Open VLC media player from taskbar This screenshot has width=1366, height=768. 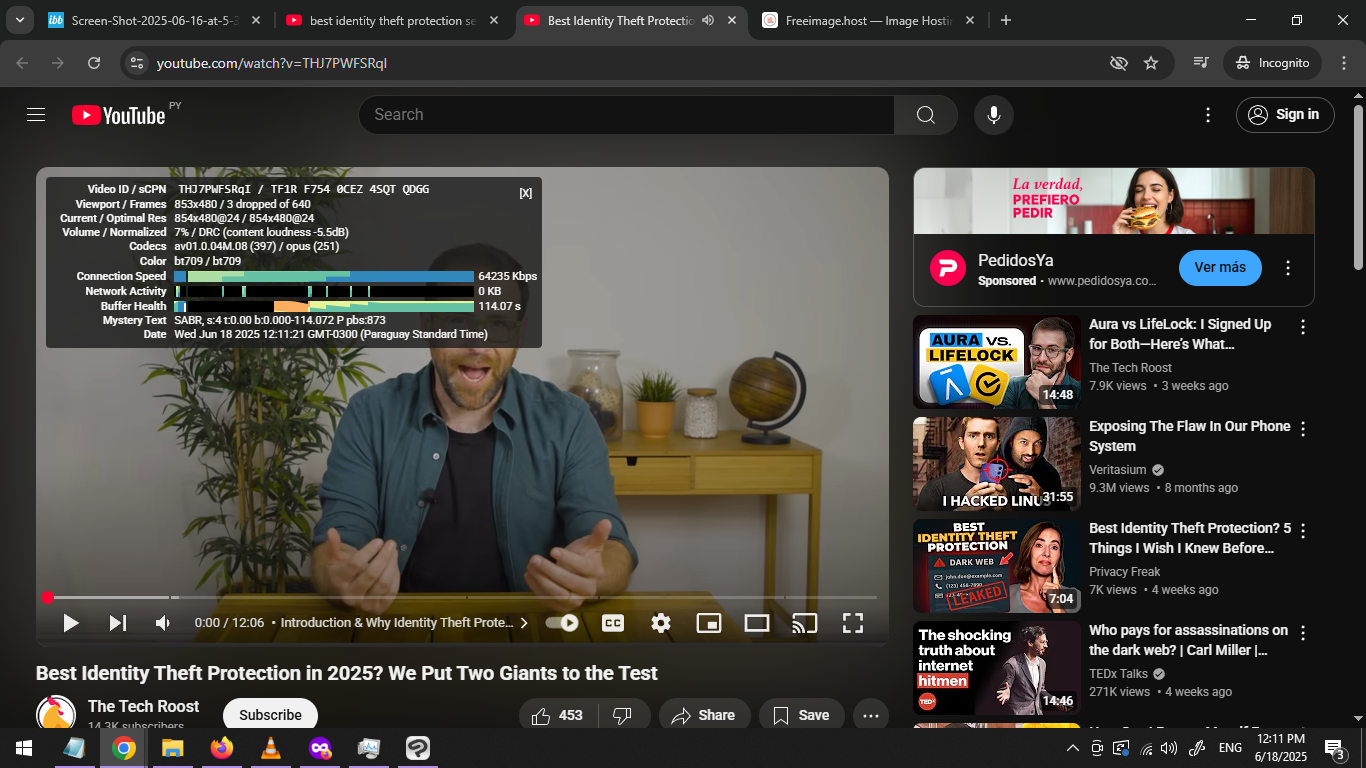click(x=271, y=748)
